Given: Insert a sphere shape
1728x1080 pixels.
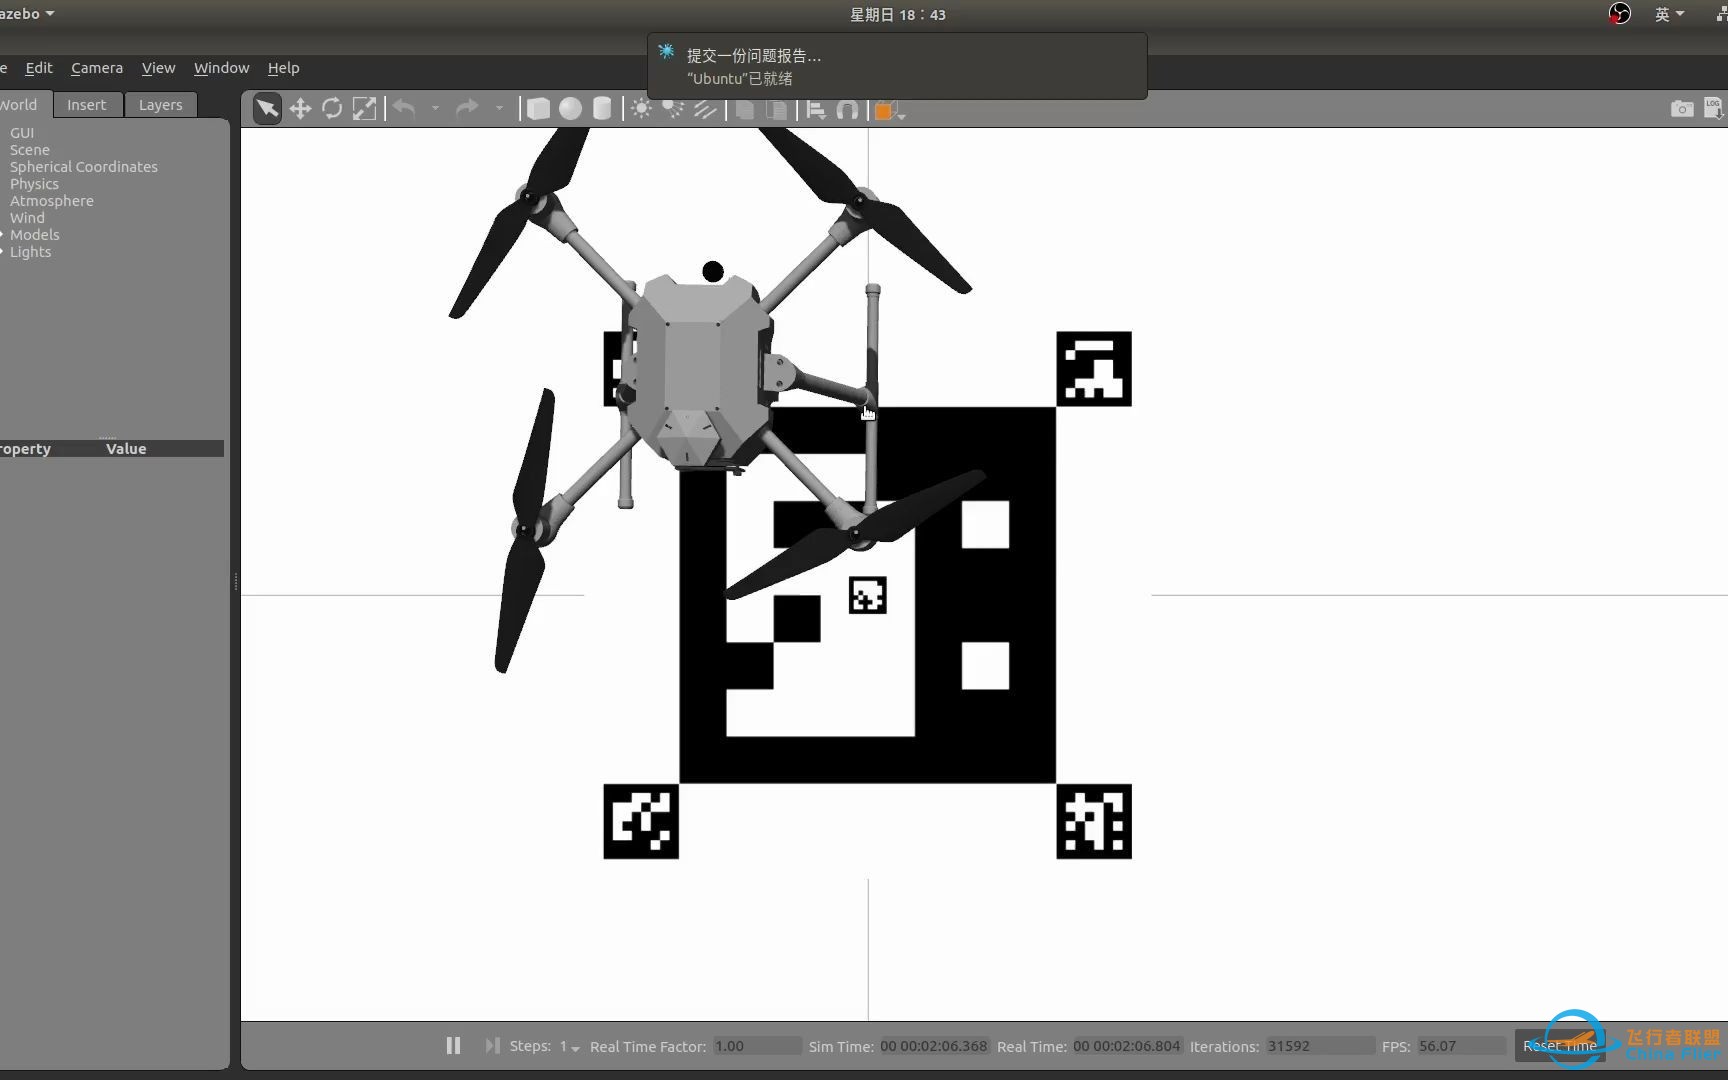Looking at the screenshot, I should [x=570, y=109].
